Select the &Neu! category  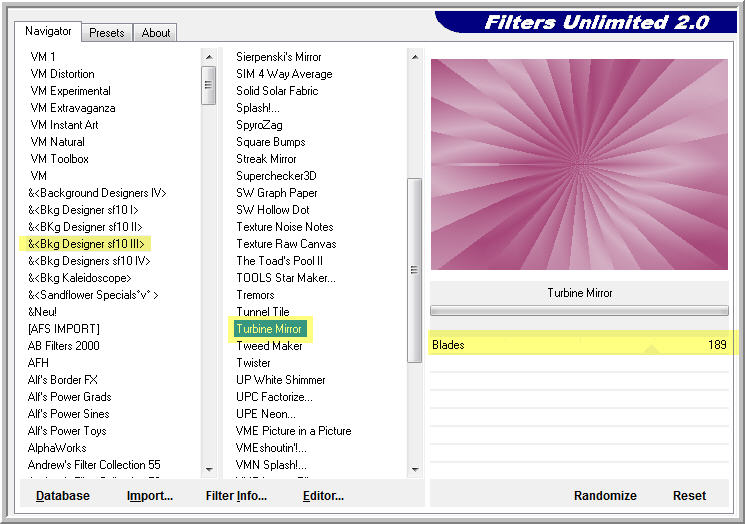(42, 312)
